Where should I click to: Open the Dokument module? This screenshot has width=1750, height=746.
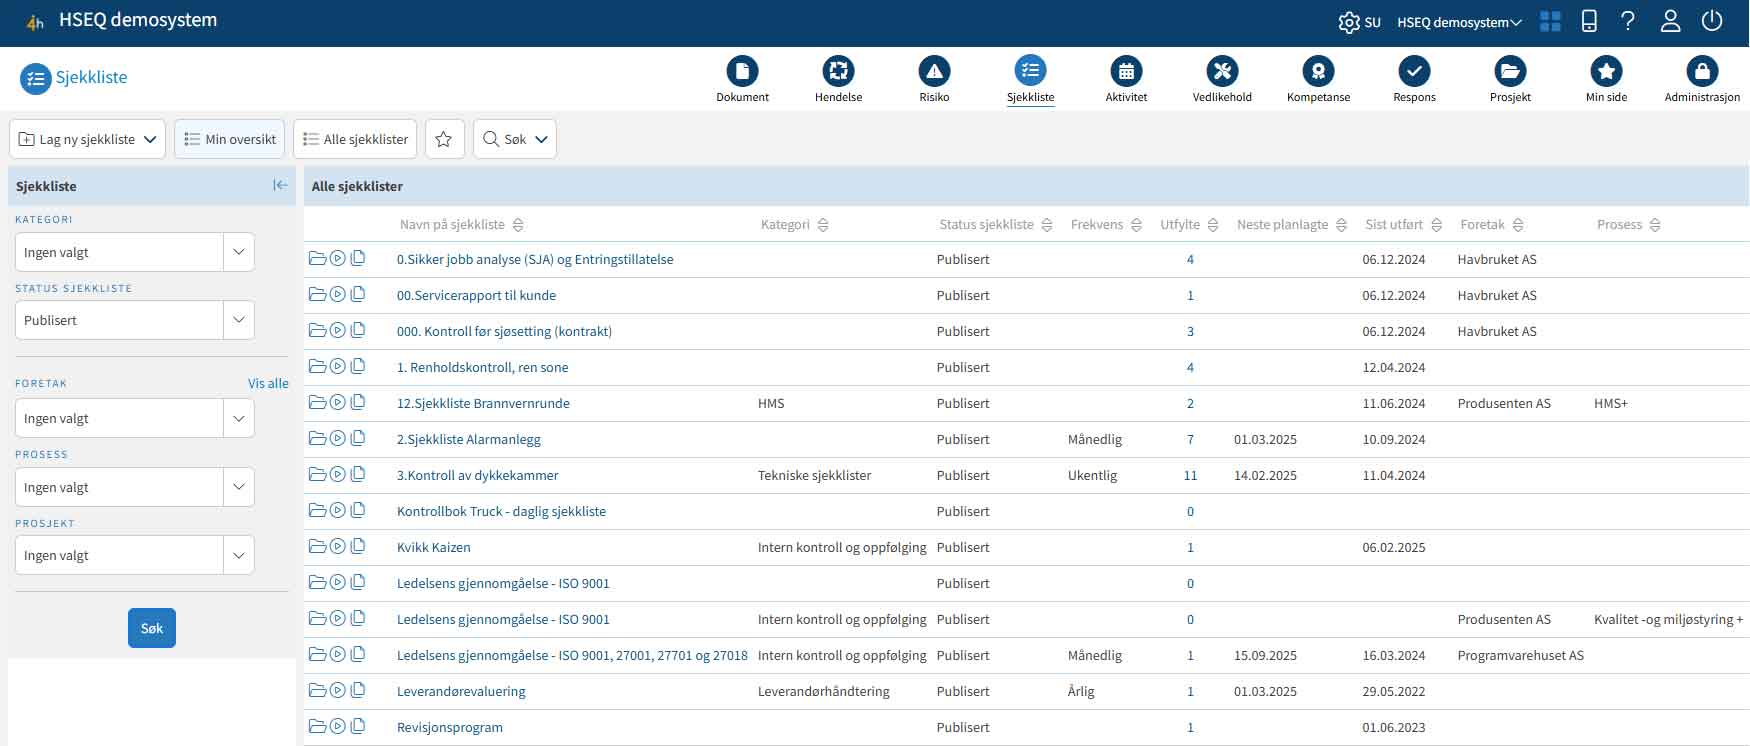pos(742,79)
